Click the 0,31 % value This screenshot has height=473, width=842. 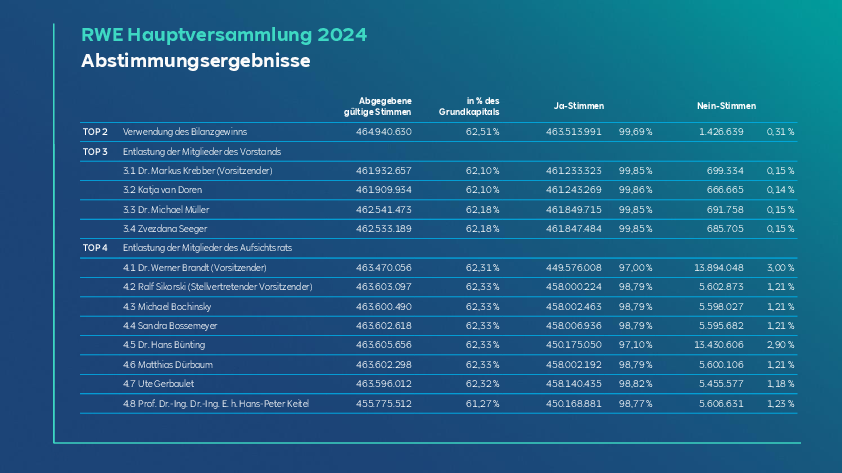[780, 132]
